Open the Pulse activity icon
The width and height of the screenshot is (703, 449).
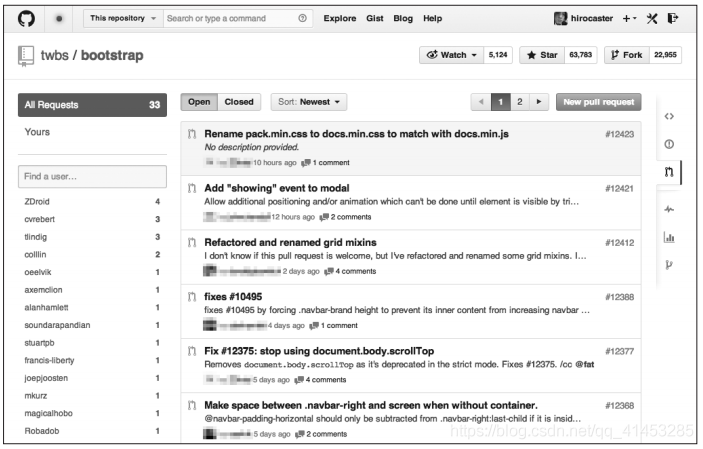(669, 209)
